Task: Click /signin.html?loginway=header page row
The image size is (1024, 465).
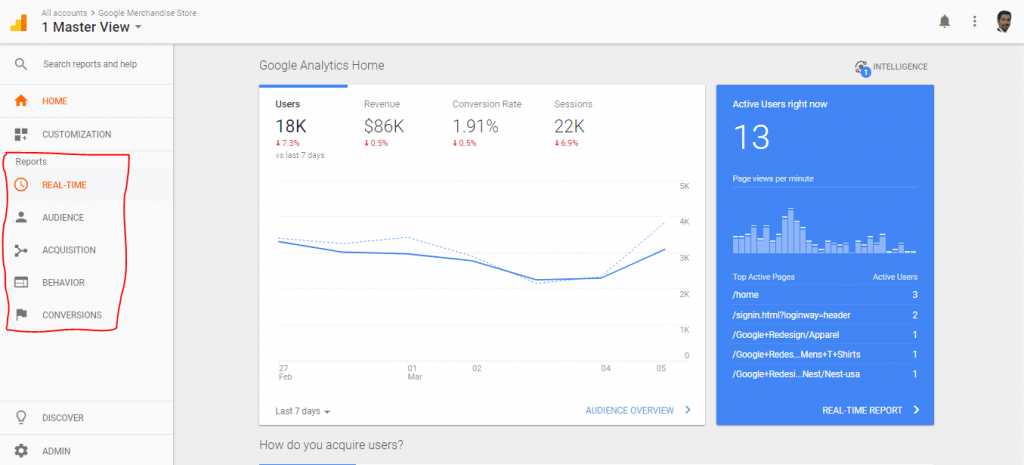Action: coord(825,315)
